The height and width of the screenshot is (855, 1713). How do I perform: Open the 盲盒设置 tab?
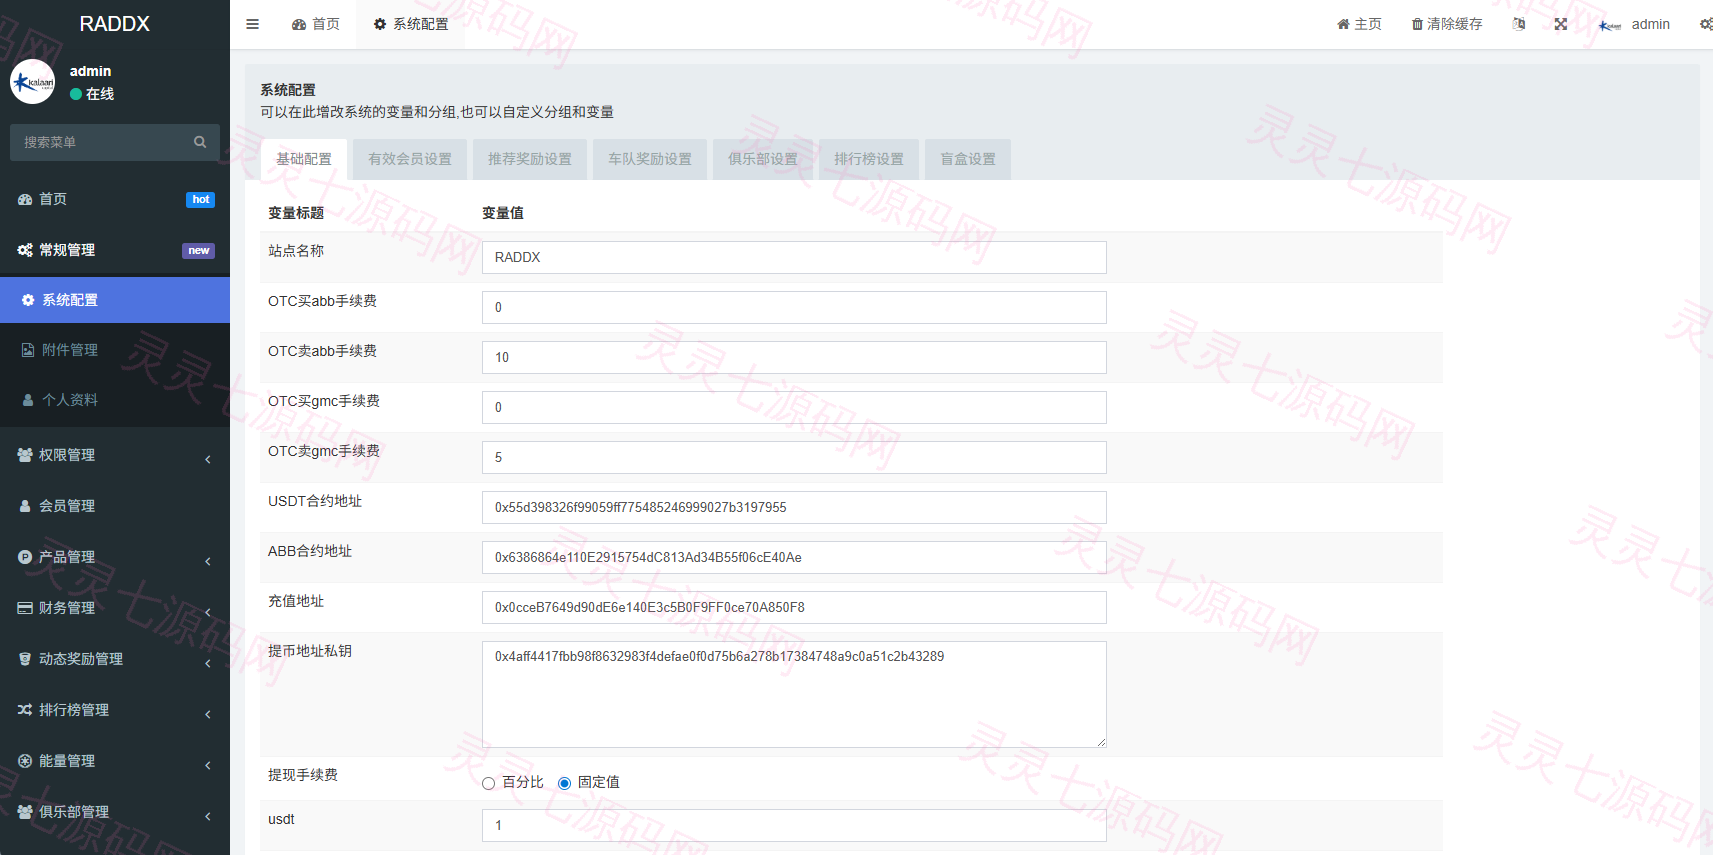968,159
